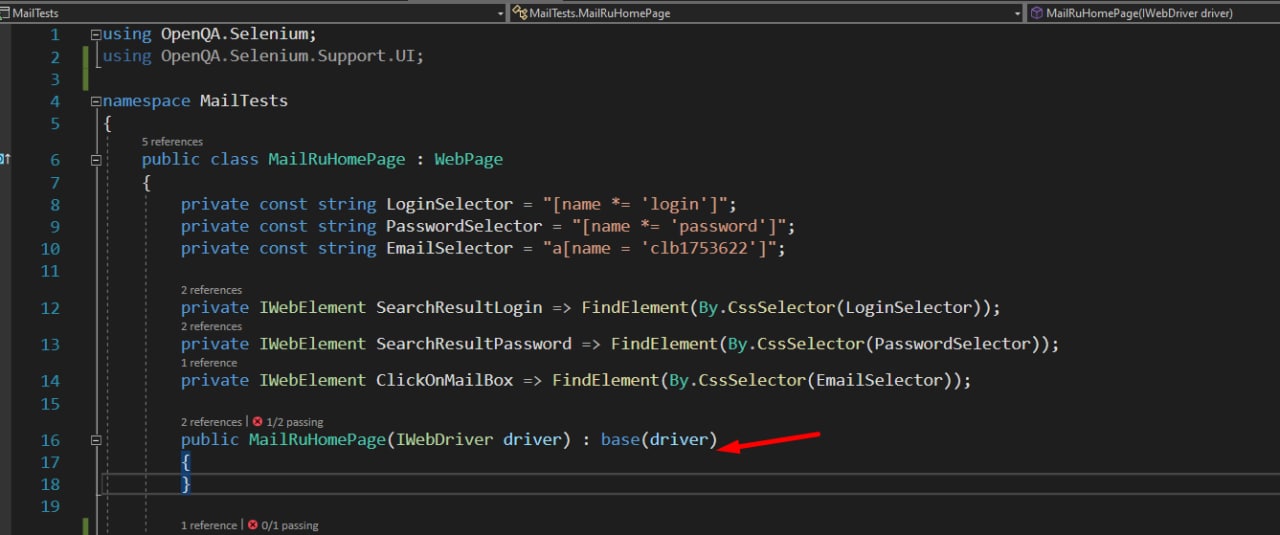Open the 5 references CodeLens link

172,142
